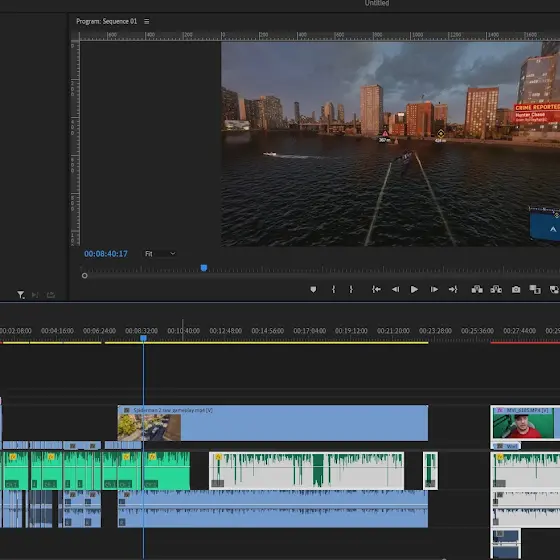Click the Program monitor vertical ruler
The height and width of the screenshot is (560, 560).
75,144
